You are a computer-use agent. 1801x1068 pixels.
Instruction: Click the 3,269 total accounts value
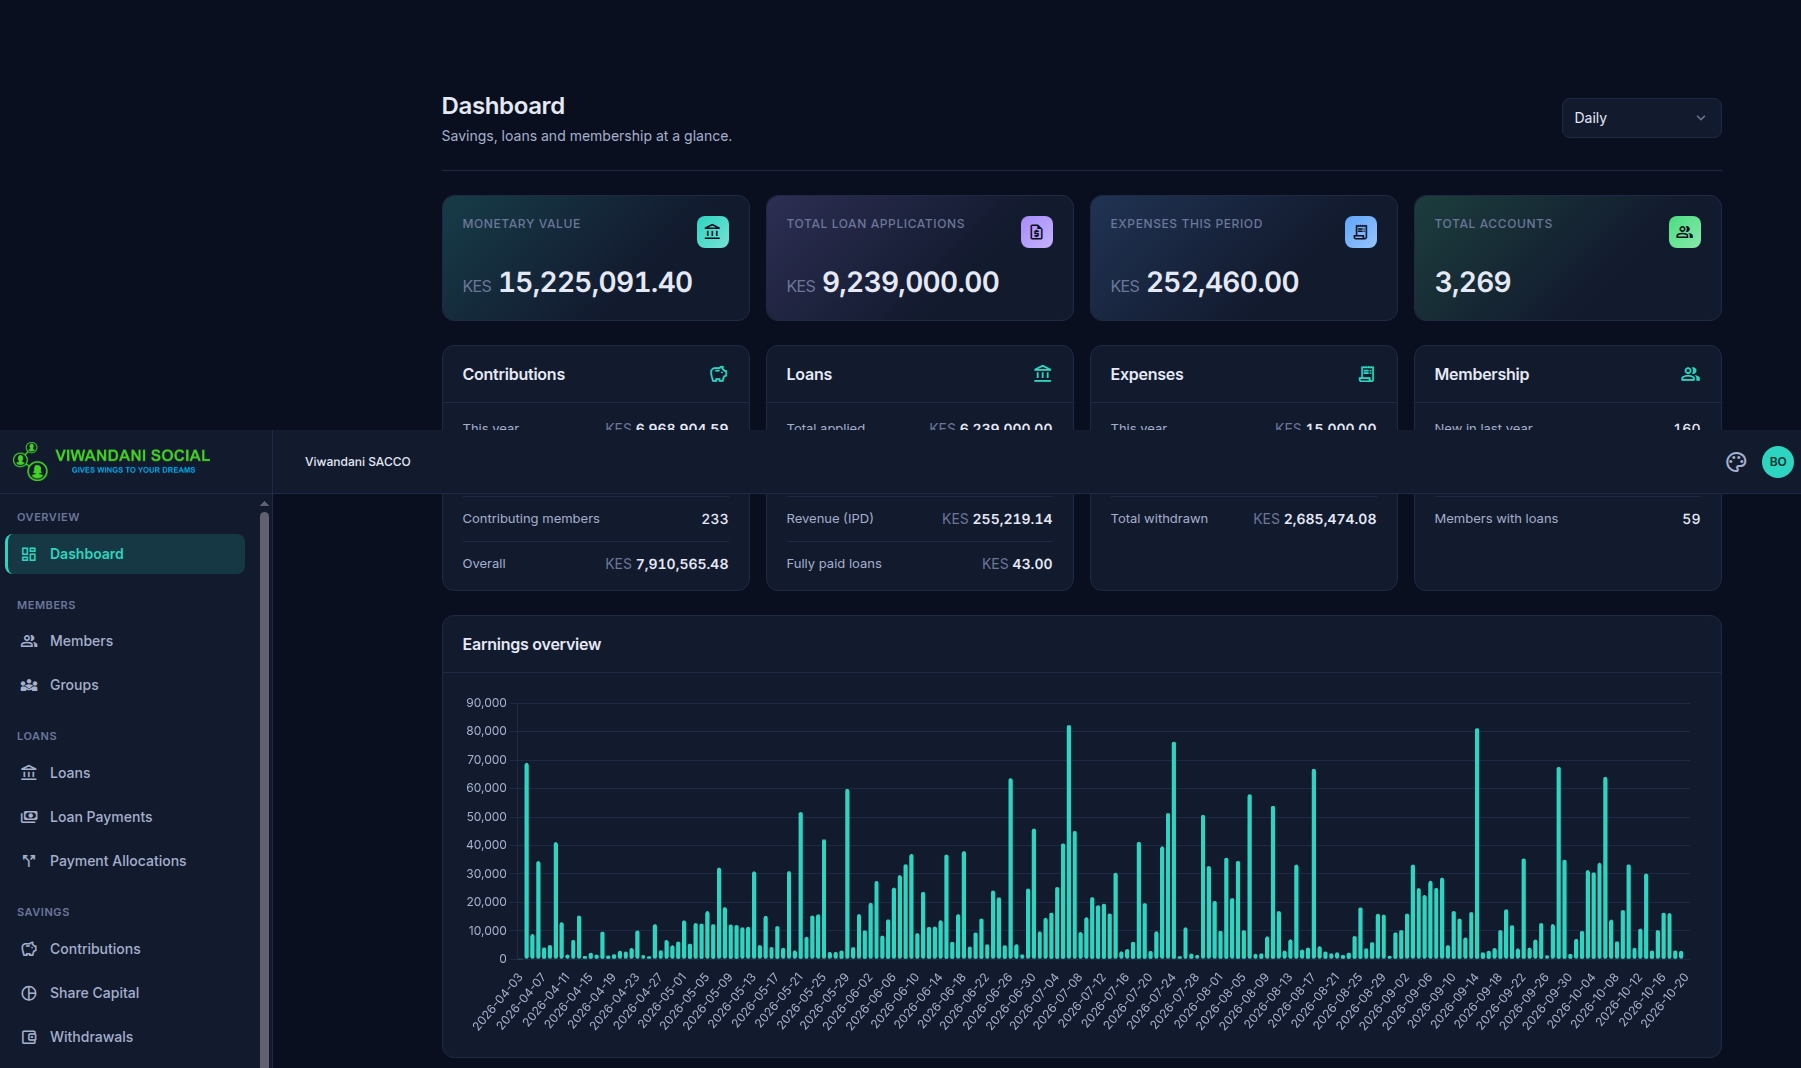(x=1472, y=283)
